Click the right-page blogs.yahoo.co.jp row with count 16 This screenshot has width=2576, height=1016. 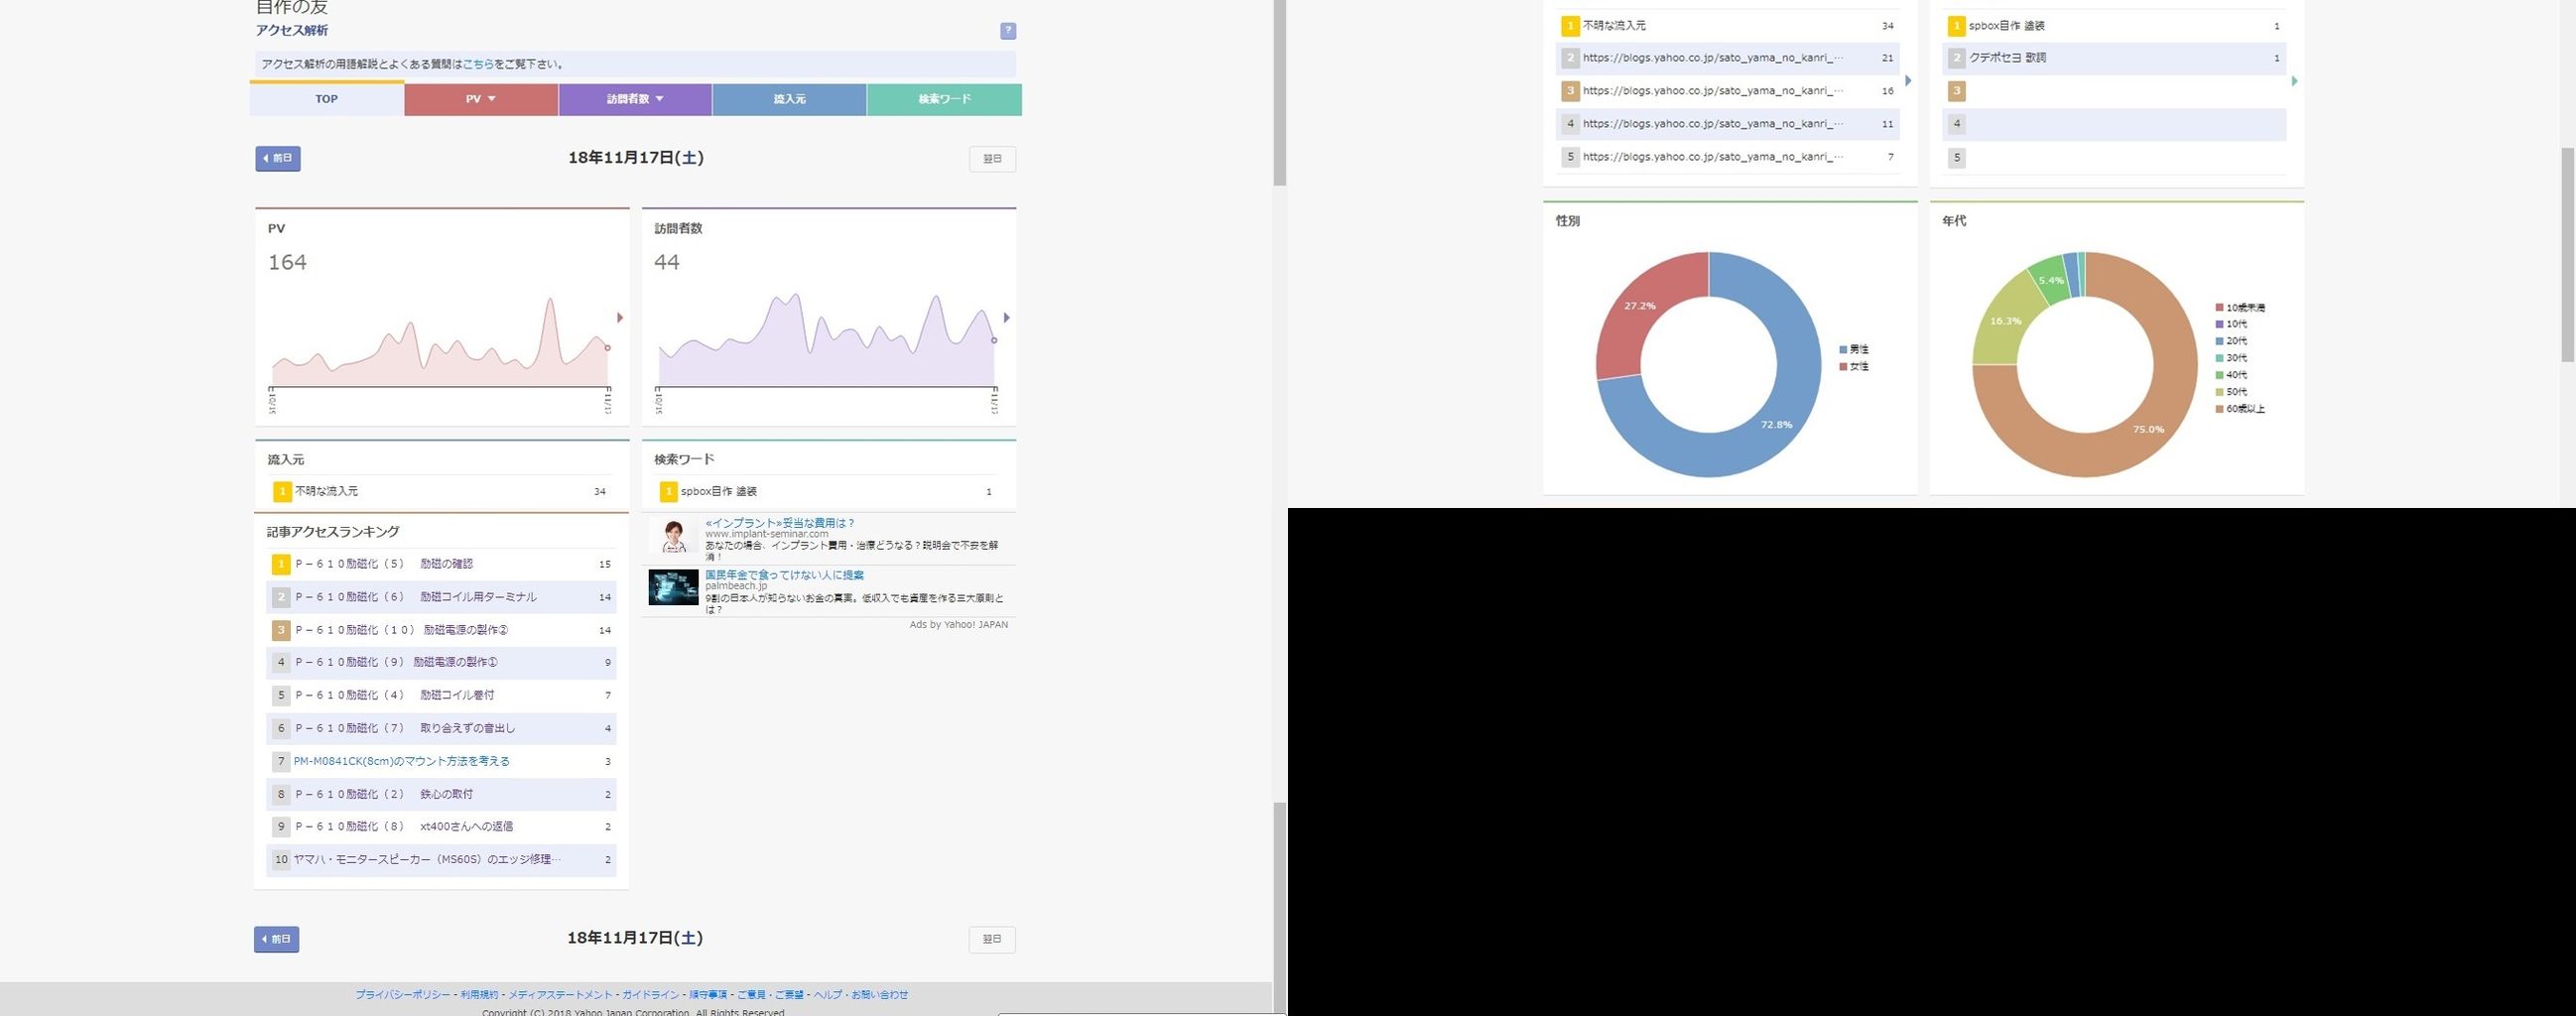1728,91
